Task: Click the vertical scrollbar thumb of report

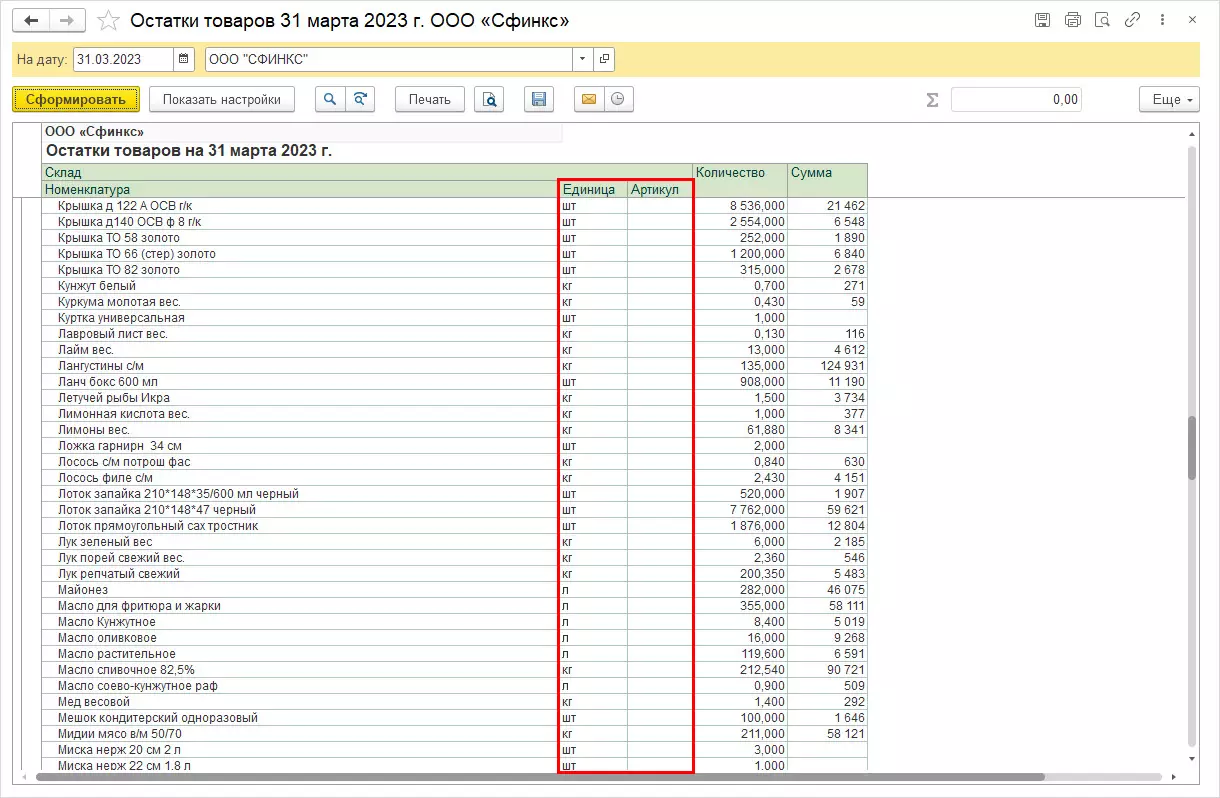Action: pos(1191,448)
